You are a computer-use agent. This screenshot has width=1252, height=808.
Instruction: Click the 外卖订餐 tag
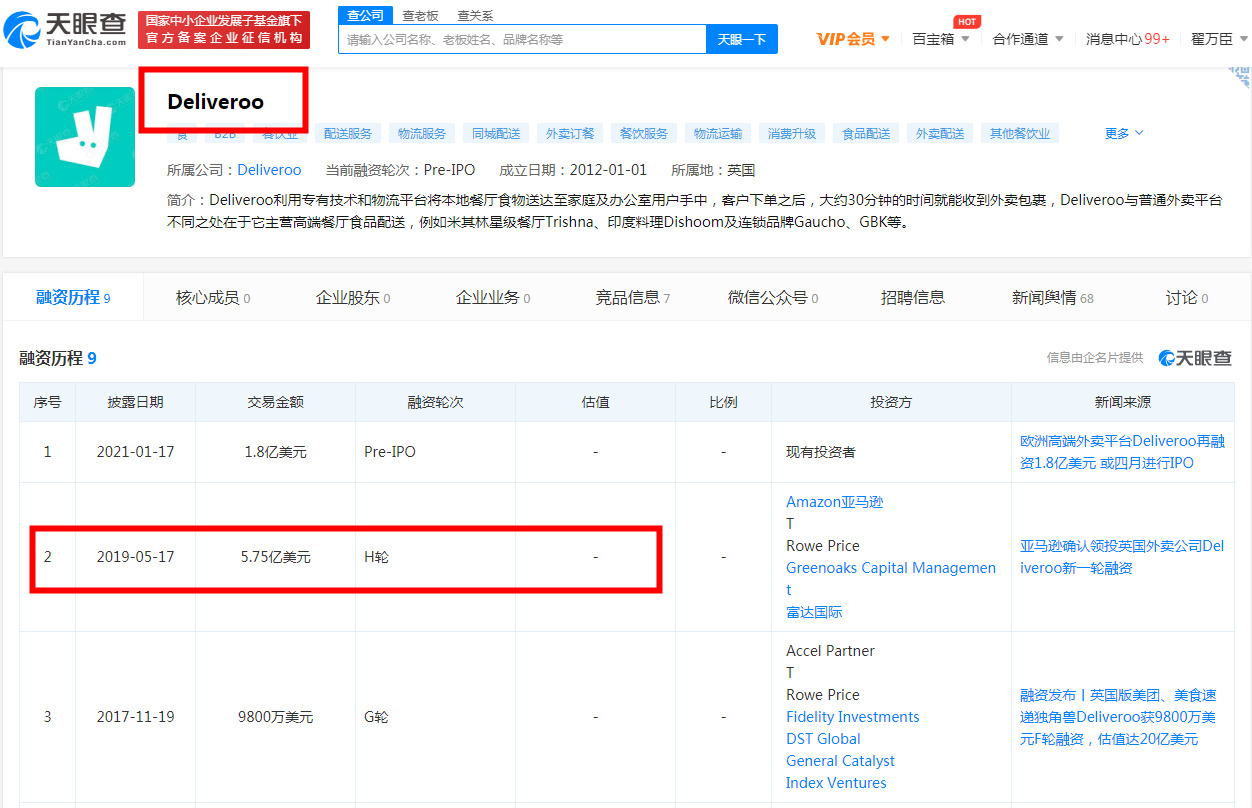[x=570, y=133]
